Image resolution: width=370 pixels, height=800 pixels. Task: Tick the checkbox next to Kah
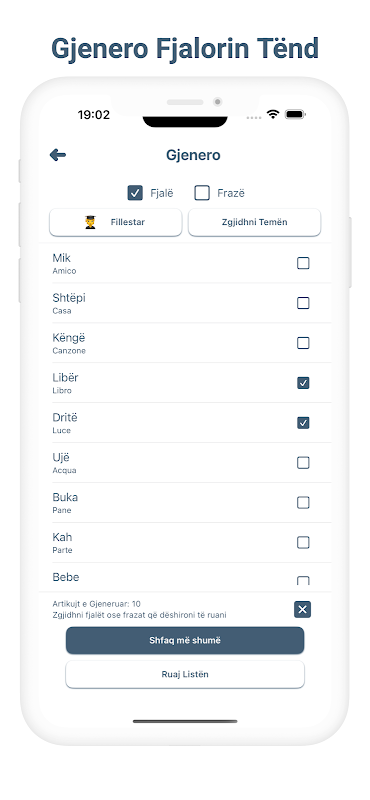[303, 542]
